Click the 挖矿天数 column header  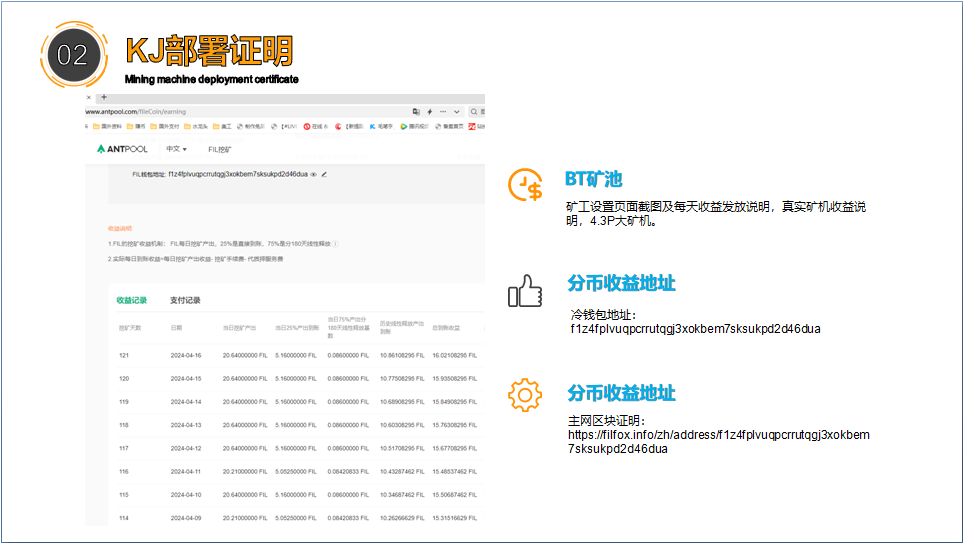pyautogui.click(x=130, y=328)
